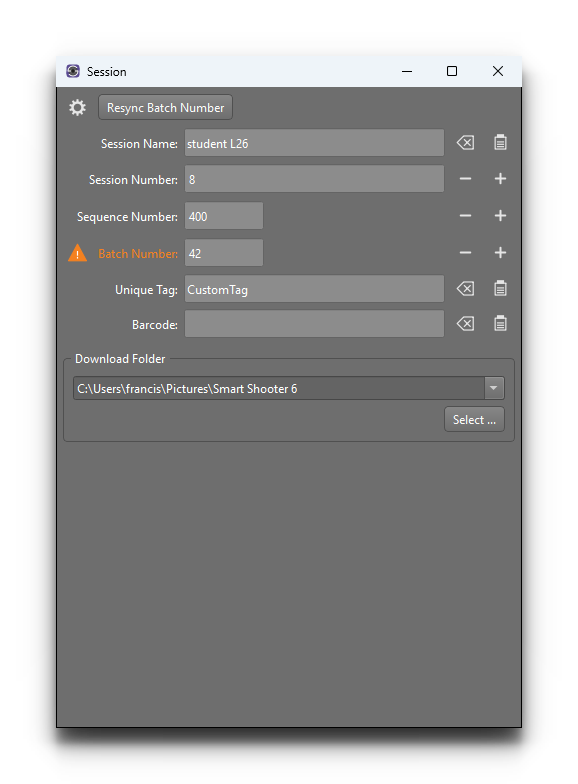Click Resync Batch Number button
Screen dimensions: 578x784
coord(166,108)
